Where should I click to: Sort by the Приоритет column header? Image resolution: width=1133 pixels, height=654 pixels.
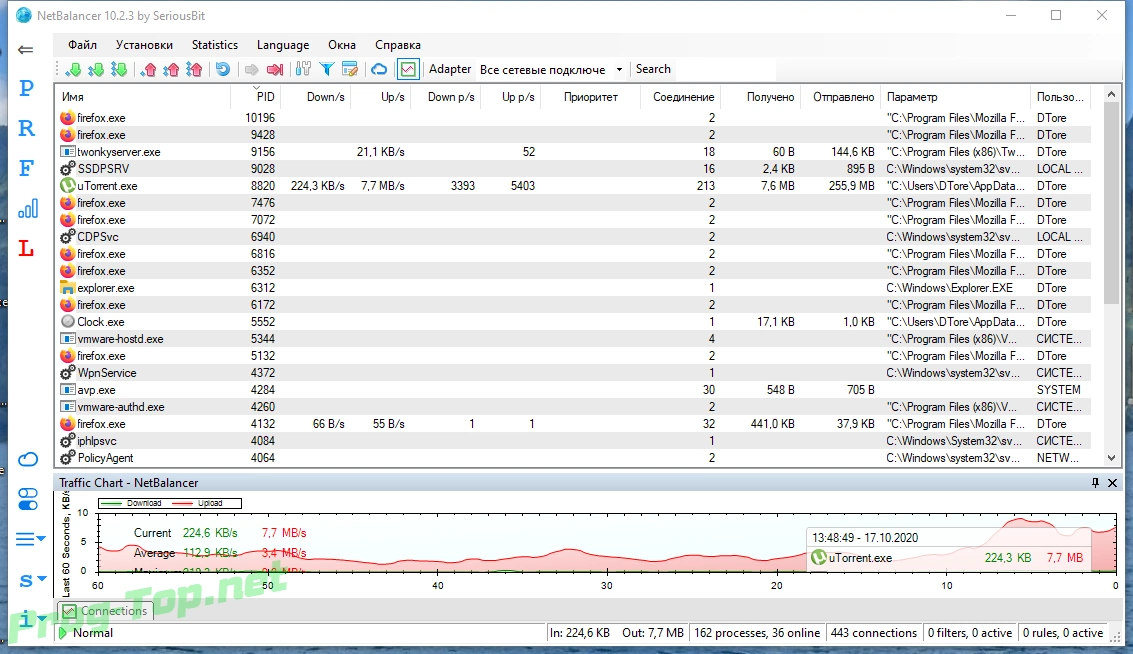590,97
